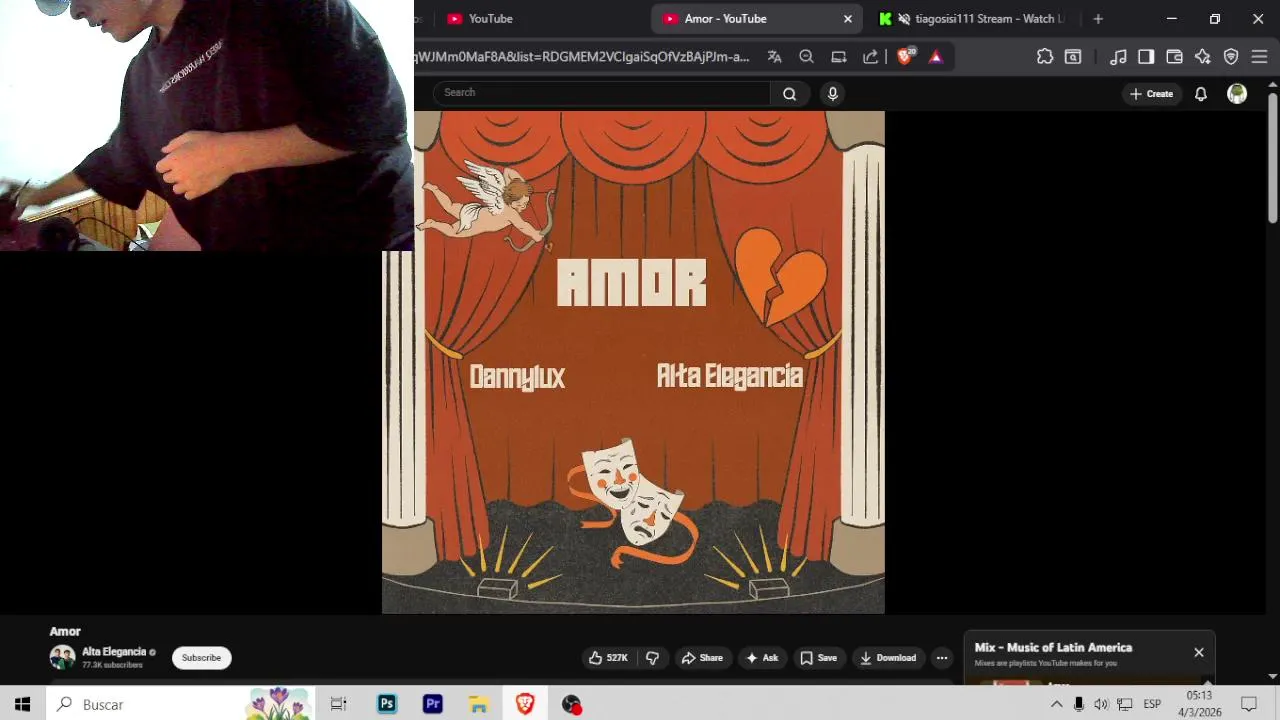Screen dimensions: 1280x720
Task: Close the Amor - YouTube tab
Action: pos(848,19)
